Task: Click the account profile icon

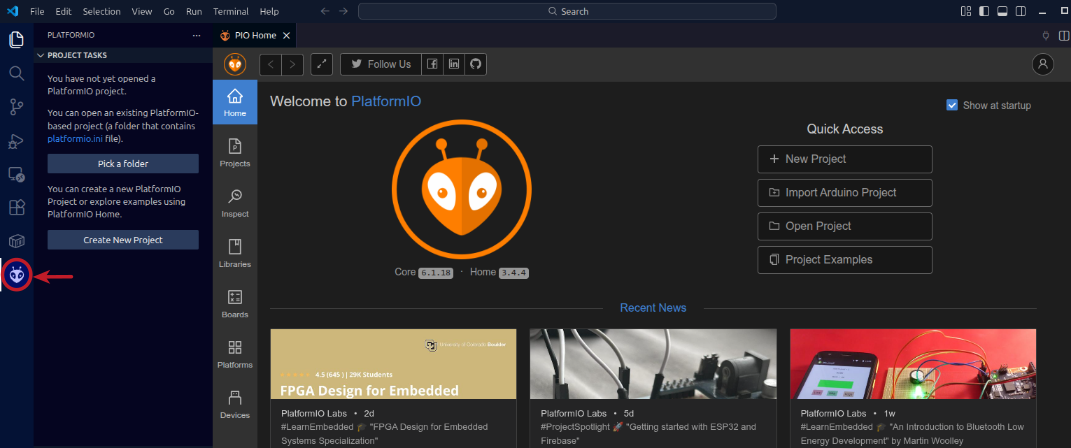Action: 1043,64
